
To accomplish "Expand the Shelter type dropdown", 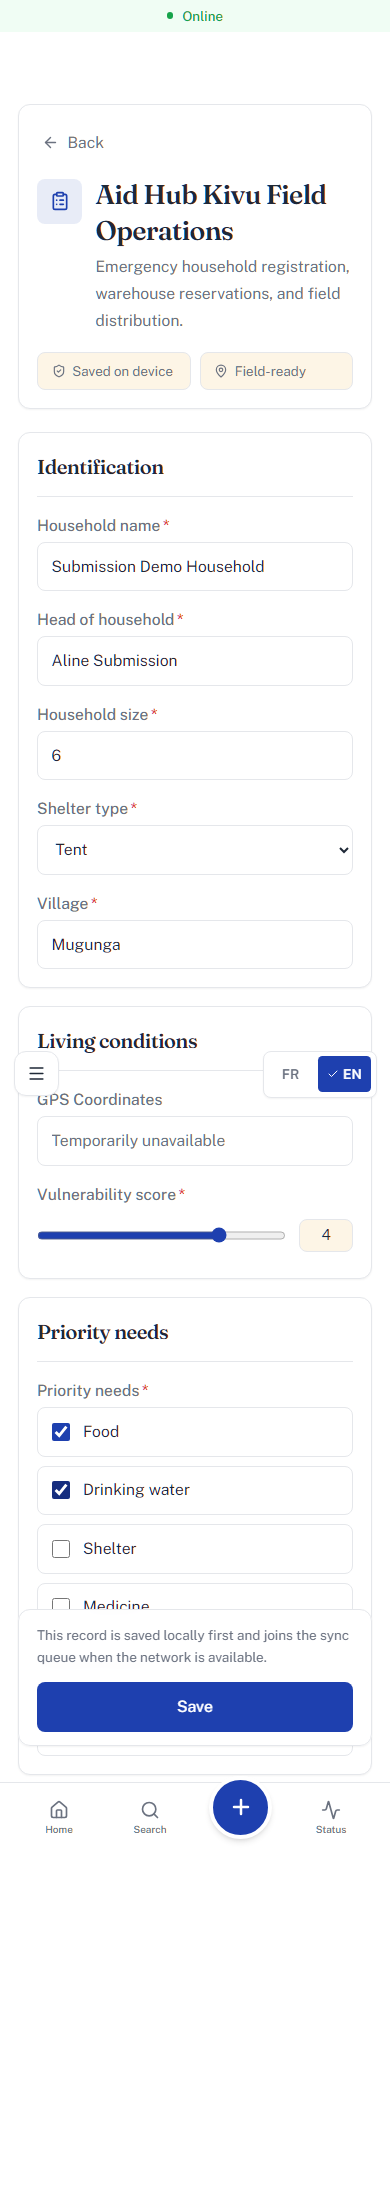I will click(195, 850).
